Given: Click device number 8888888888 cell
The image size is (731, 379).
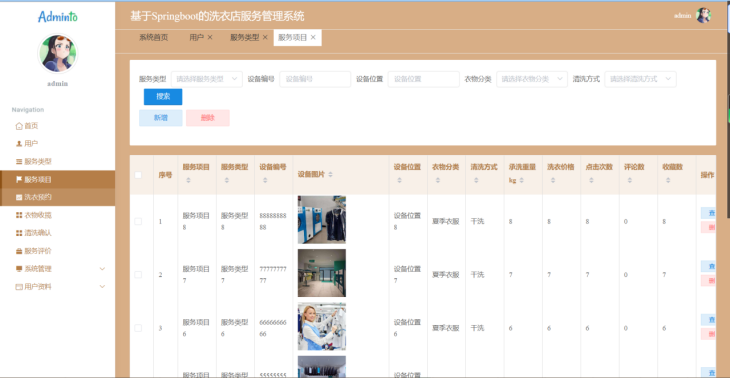Looking at the screenshot, I should point(273,221).
